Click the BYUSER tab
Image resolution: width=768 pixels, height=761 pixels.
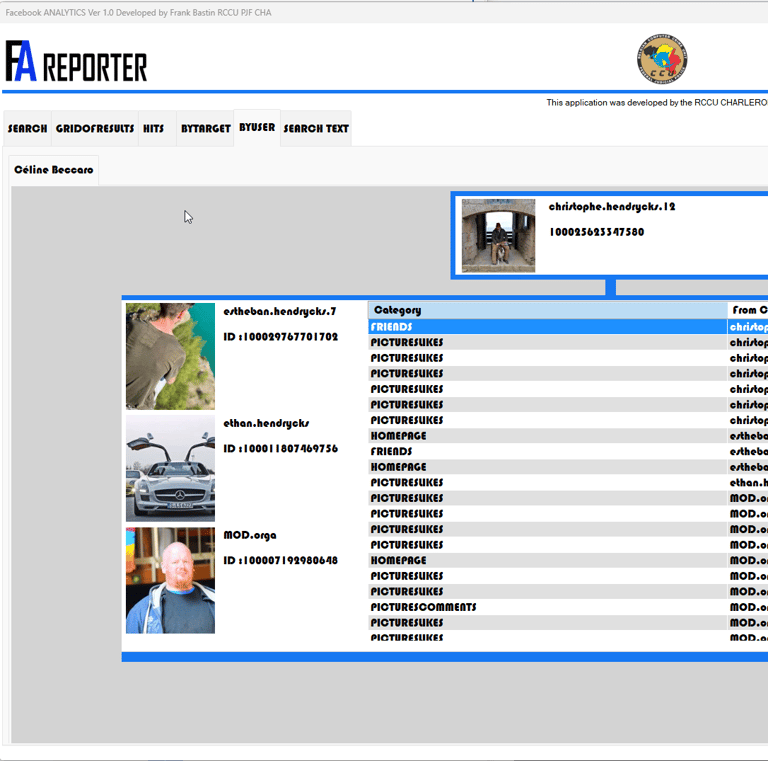tap(257, 127)
